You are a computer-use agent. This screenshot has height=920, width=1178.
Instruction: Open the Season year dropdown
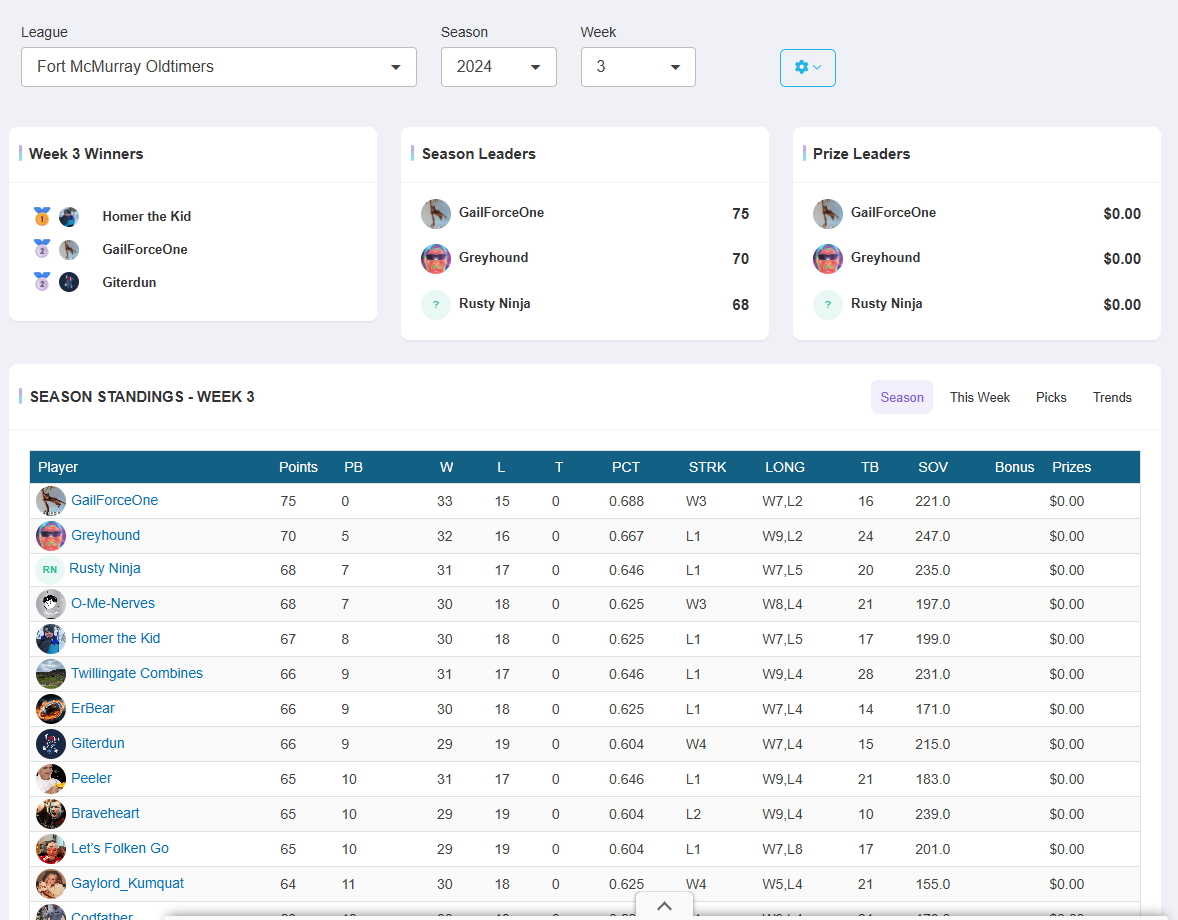(498, 67)
